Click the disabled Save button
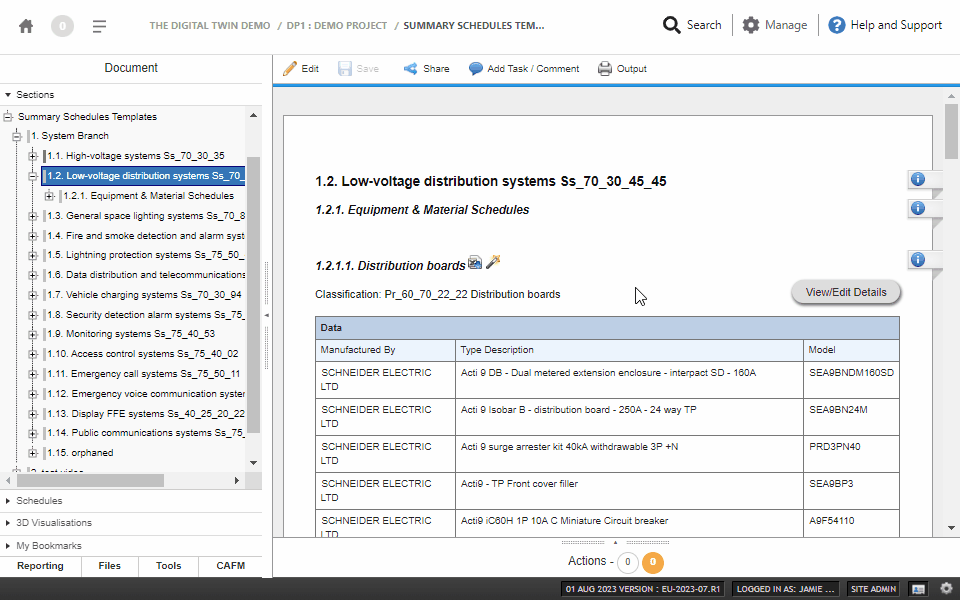This screenshot has width=960, height=600. (358, 69)
